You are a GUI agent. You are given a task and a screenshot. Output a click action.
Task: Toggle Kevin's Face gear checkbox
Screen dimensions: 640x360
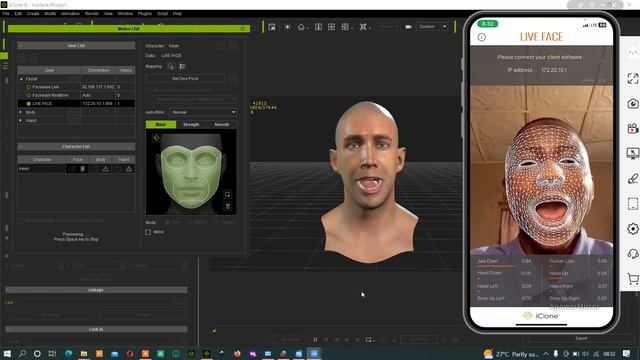pos(72,169)
